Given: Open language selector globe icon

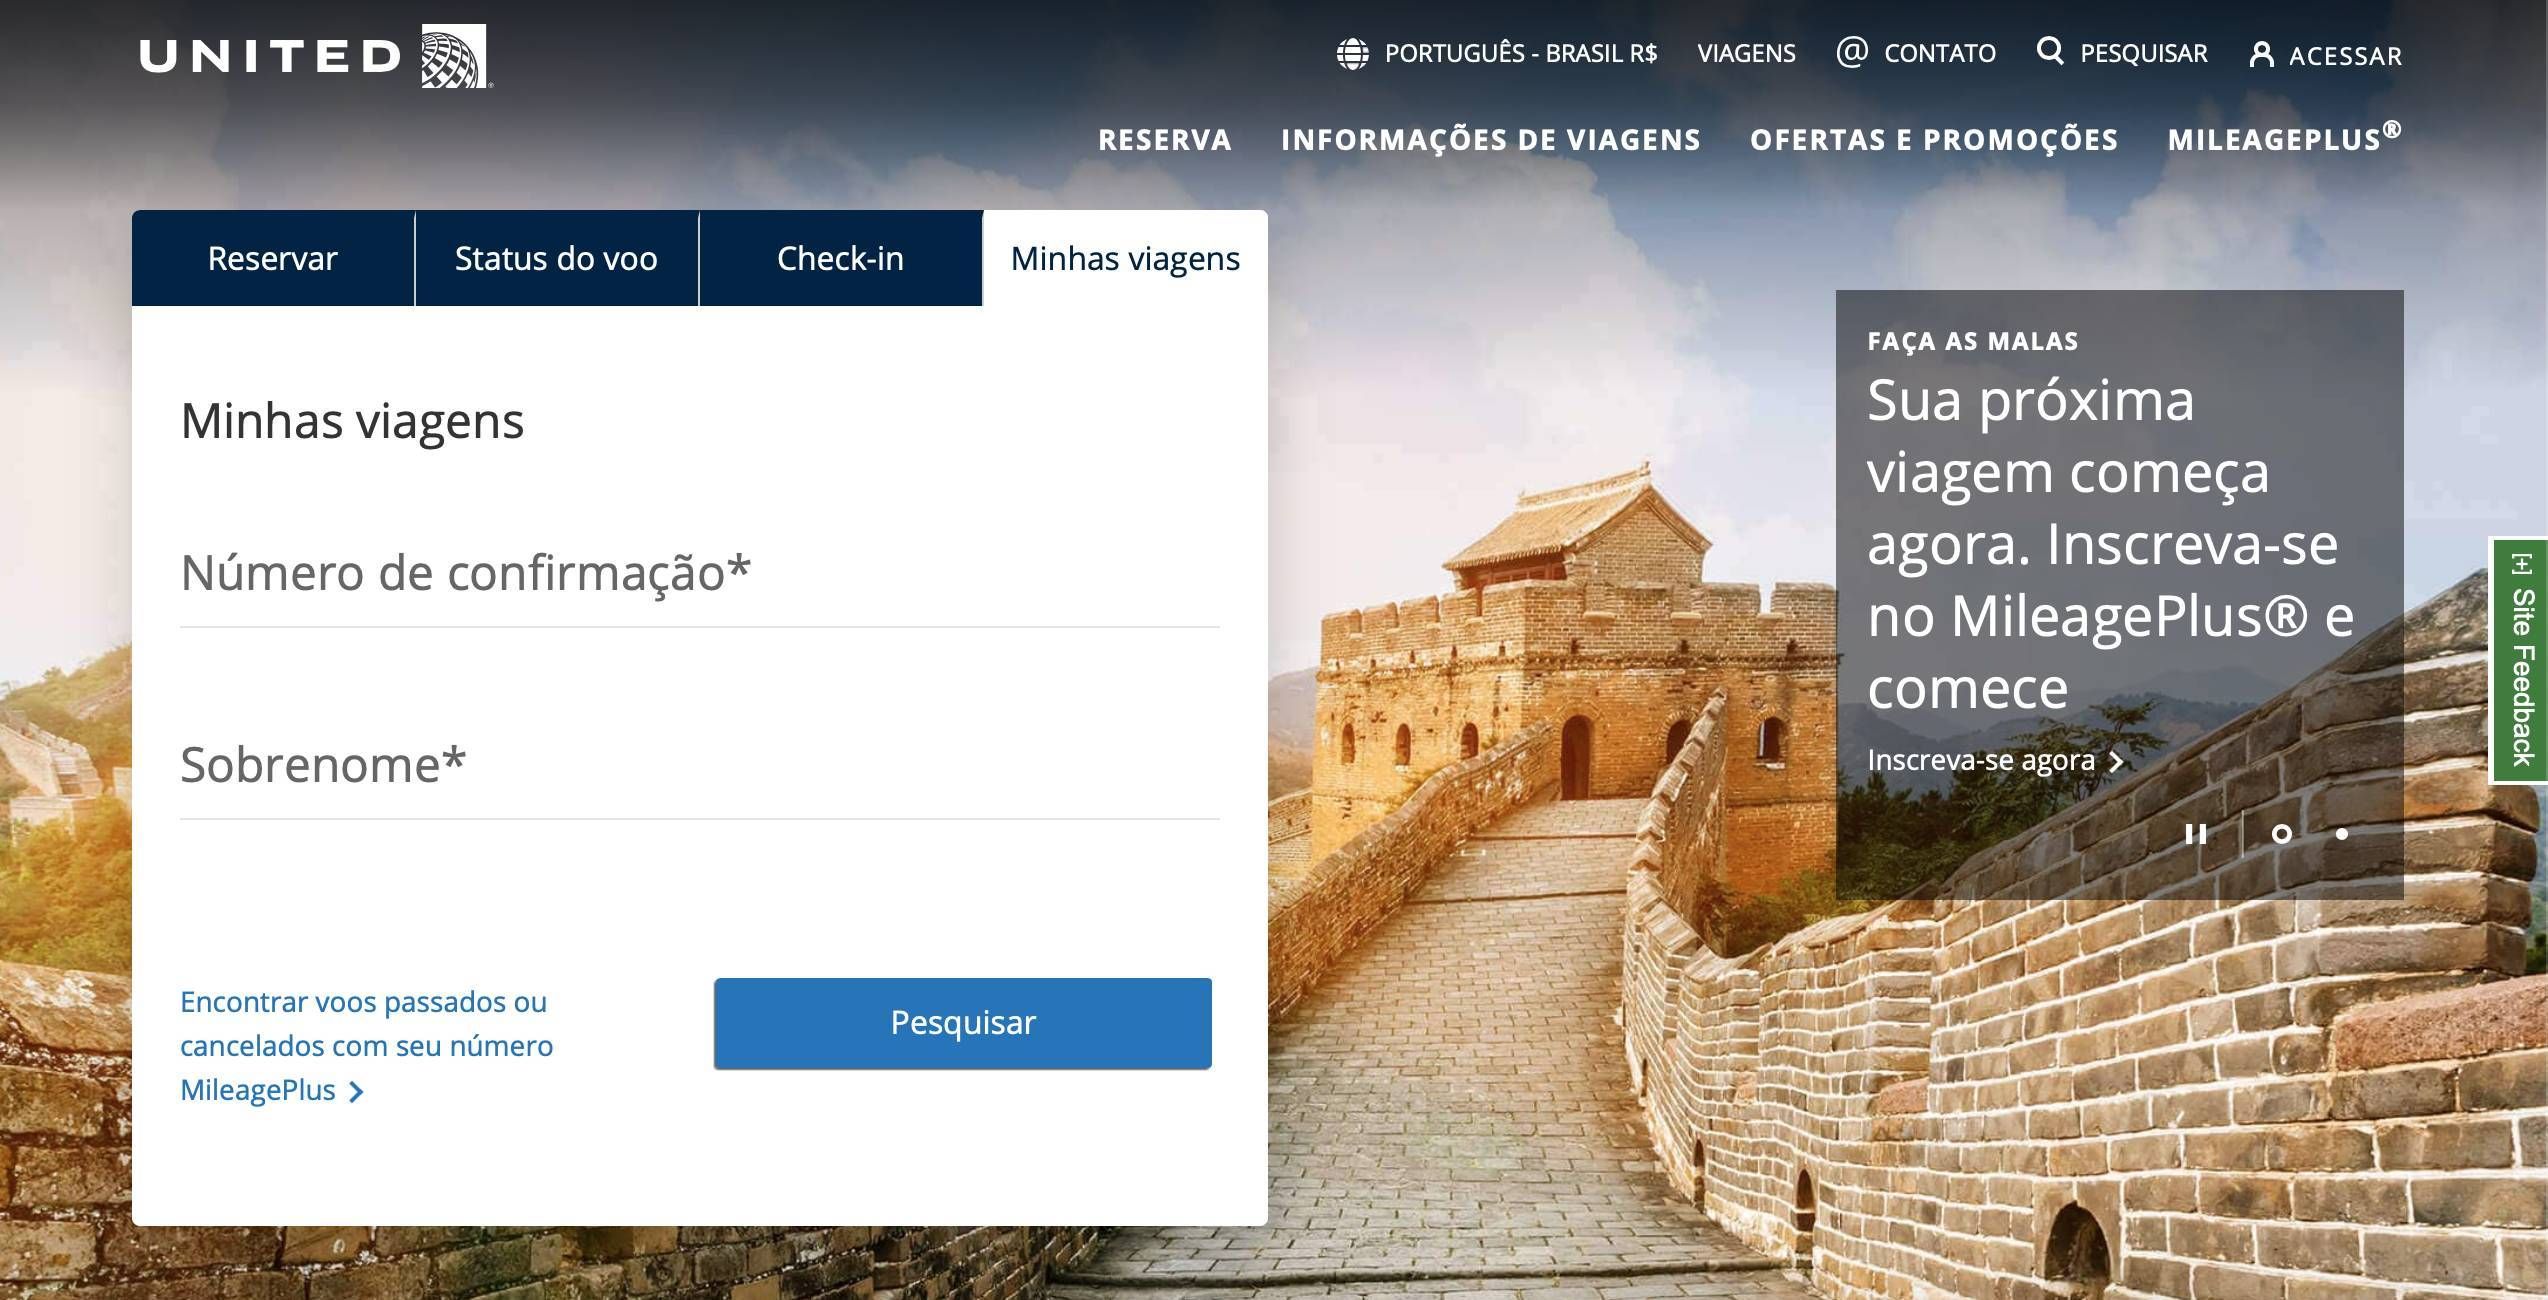Looking at the screenshot, I should pos(1352,54).
